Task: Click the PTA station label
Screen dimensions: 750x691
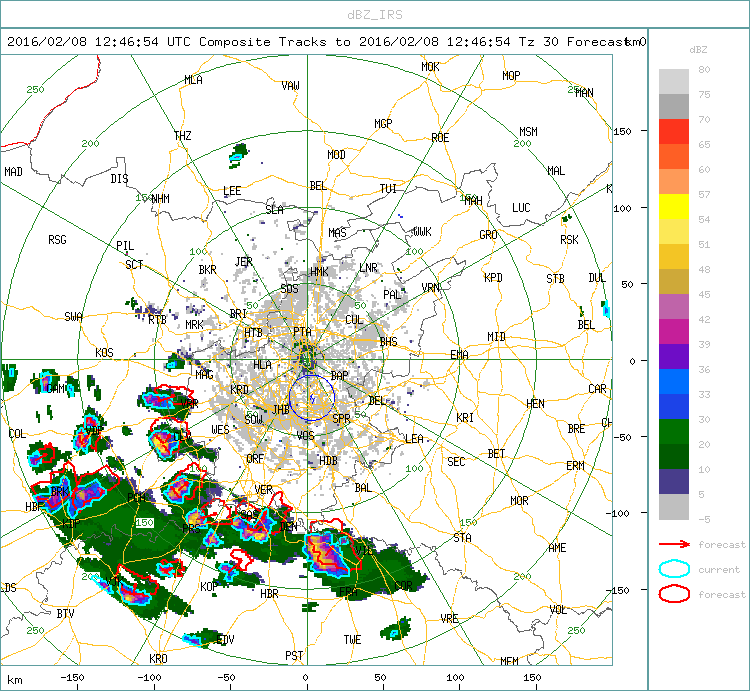Action: [302, 331]
